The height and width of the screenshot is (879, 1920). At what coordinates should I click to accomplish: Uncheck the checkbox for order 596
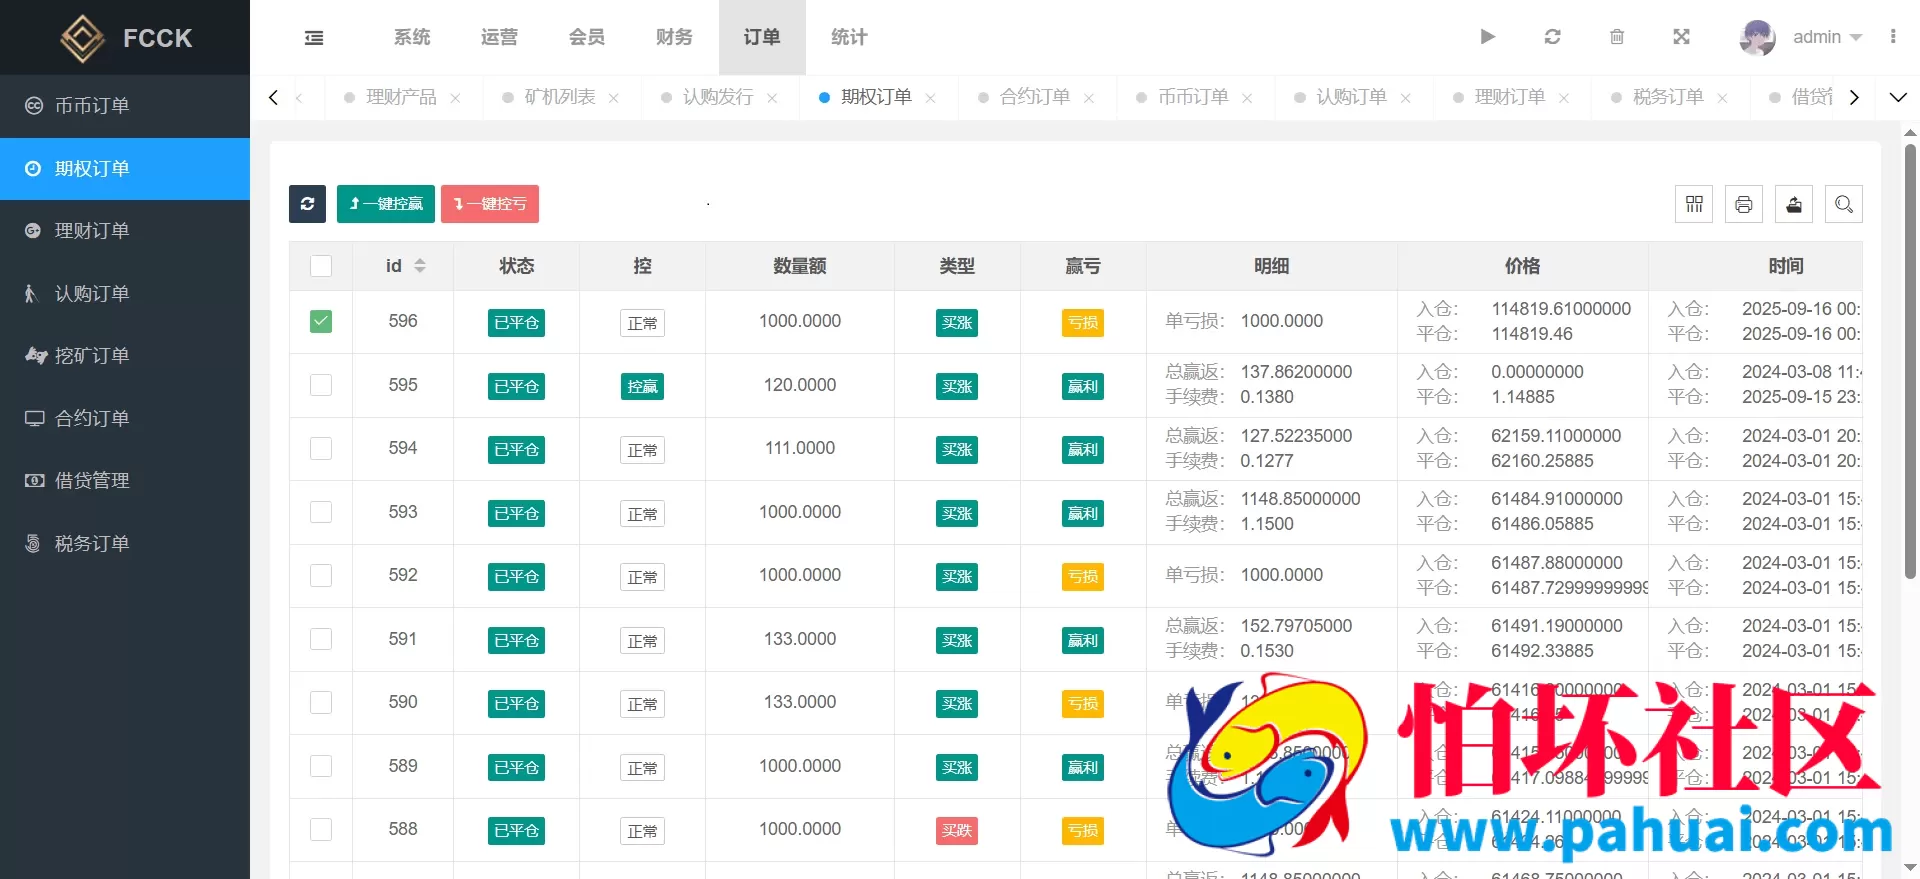pyautogui.click(x=321, y=321)
